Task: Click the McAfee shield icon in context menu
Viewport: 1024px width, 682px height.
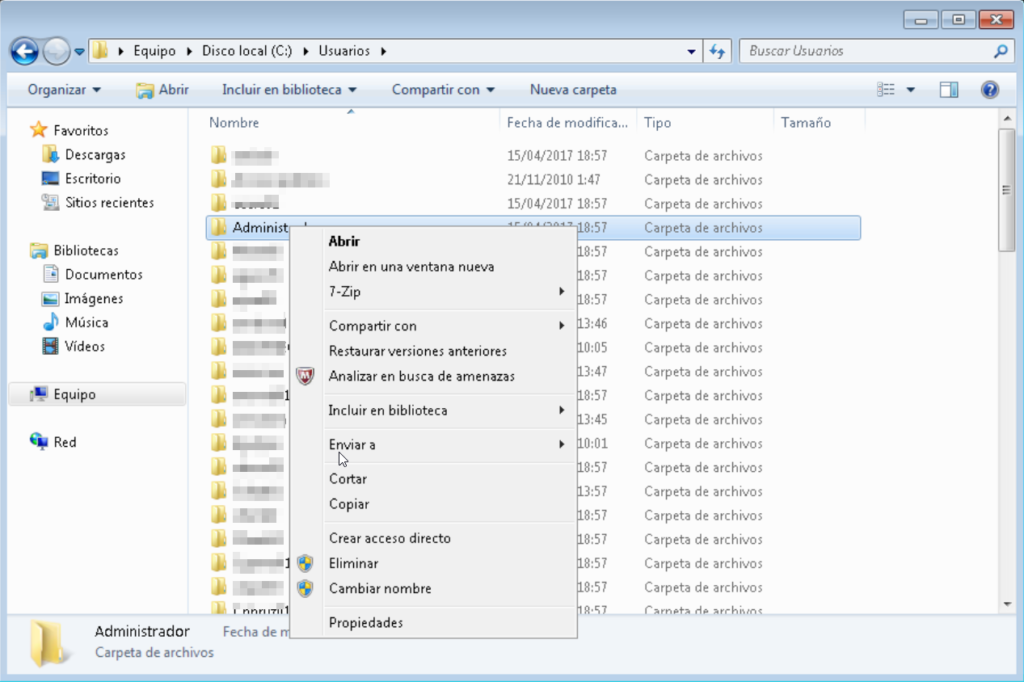Action: 306,376
